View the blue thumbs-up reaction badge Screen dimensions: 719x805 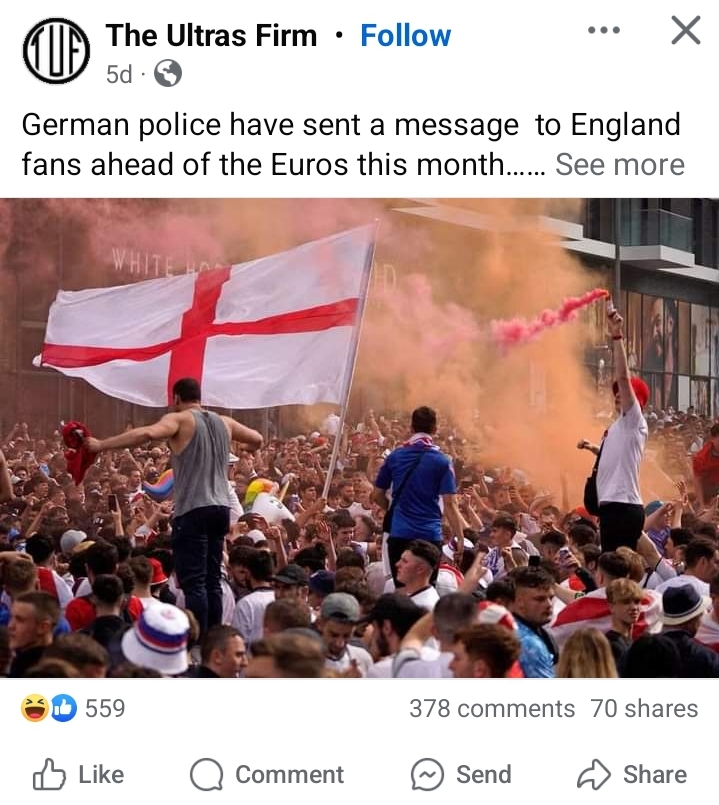[63, 708]
